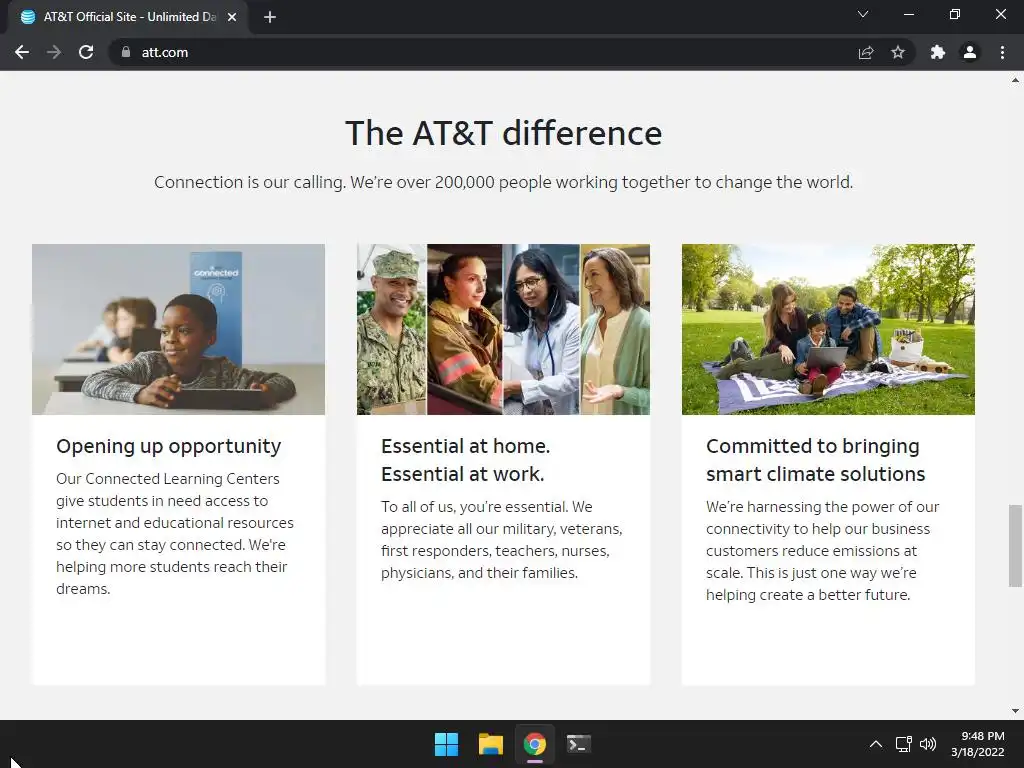Minimize the Chrome window

point(908,14)
